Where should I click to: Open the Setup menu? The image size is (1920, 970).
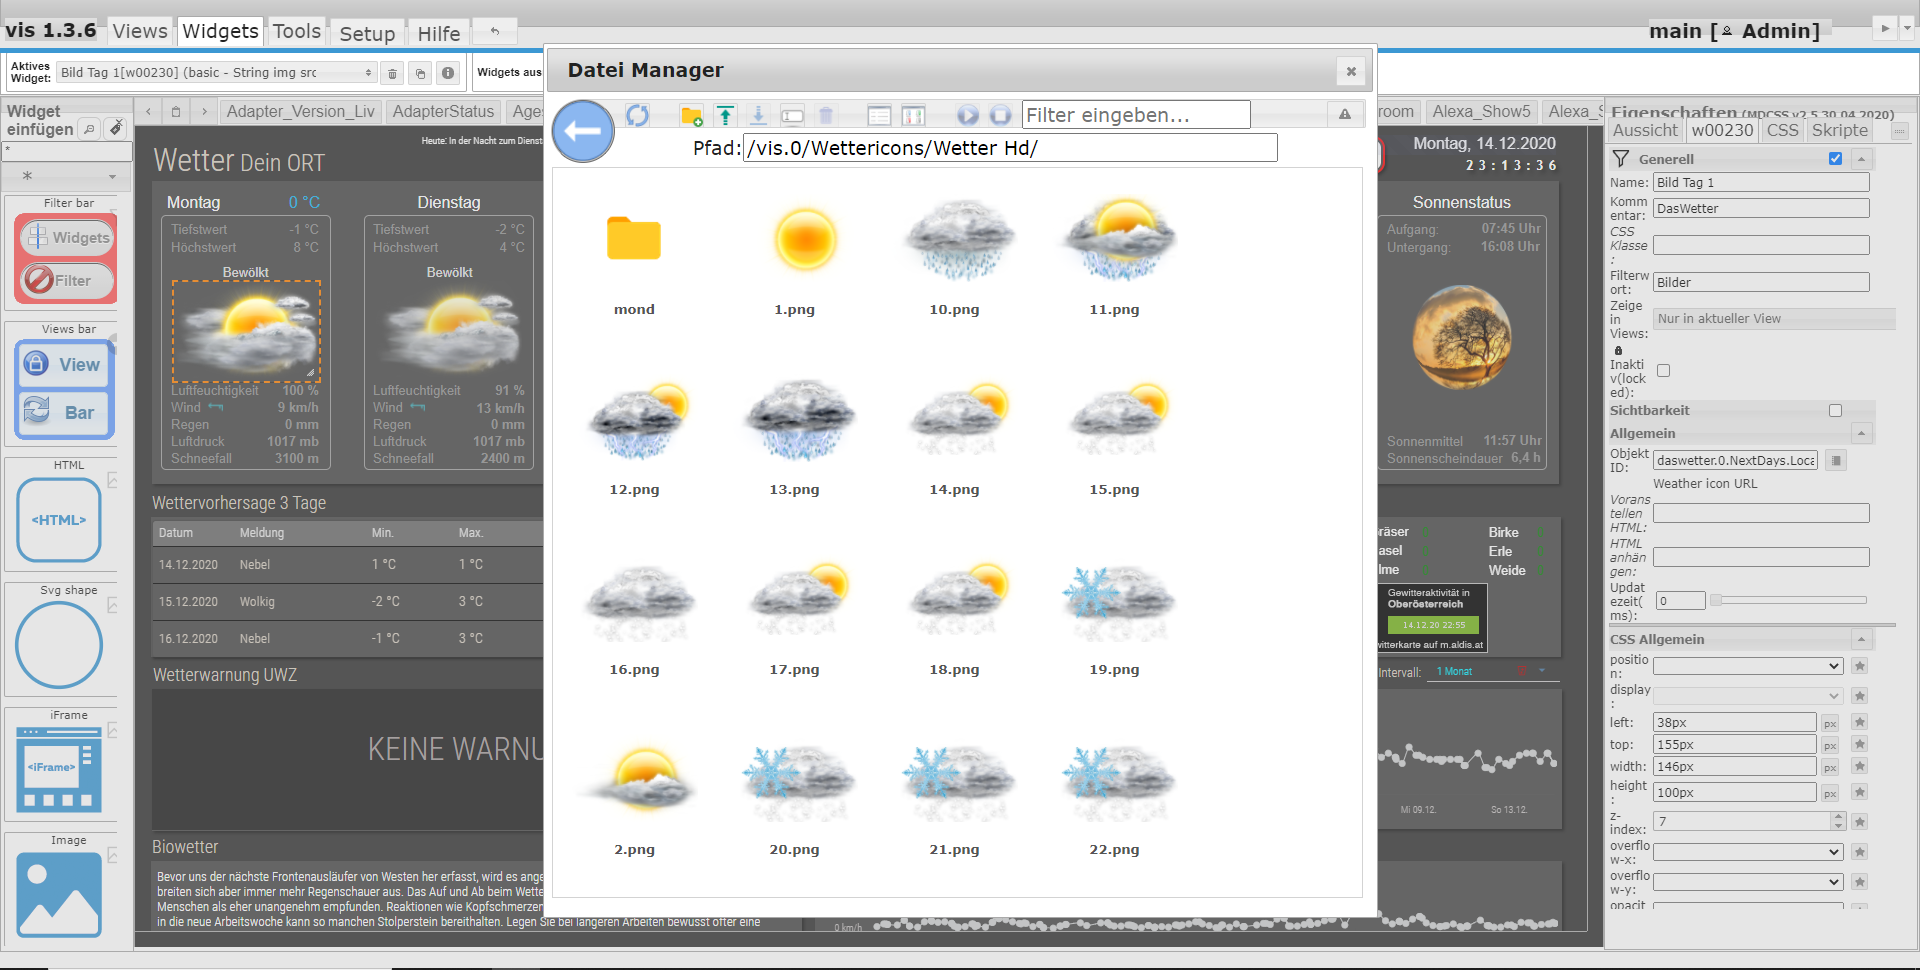pos(367,33)
